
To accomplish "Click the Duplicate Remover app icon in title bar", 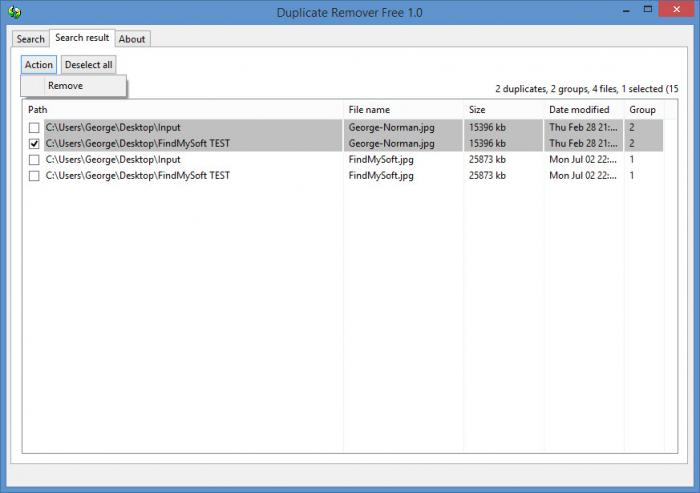I will (14, 12).
